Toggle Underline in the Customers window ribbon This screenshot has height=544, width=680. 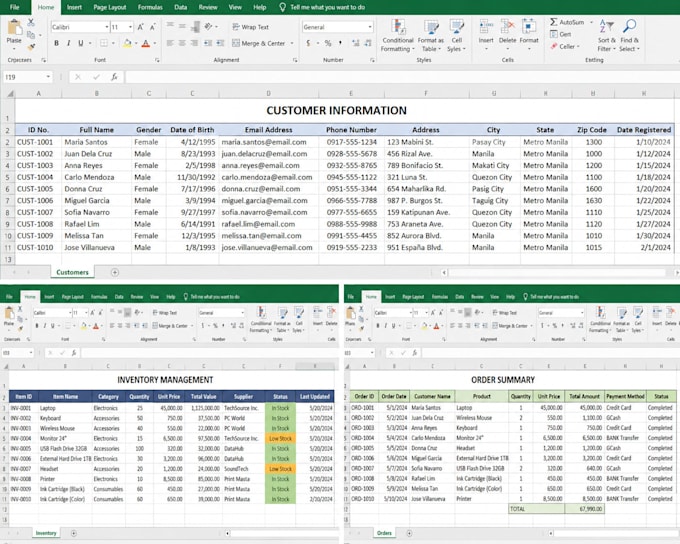80,43
